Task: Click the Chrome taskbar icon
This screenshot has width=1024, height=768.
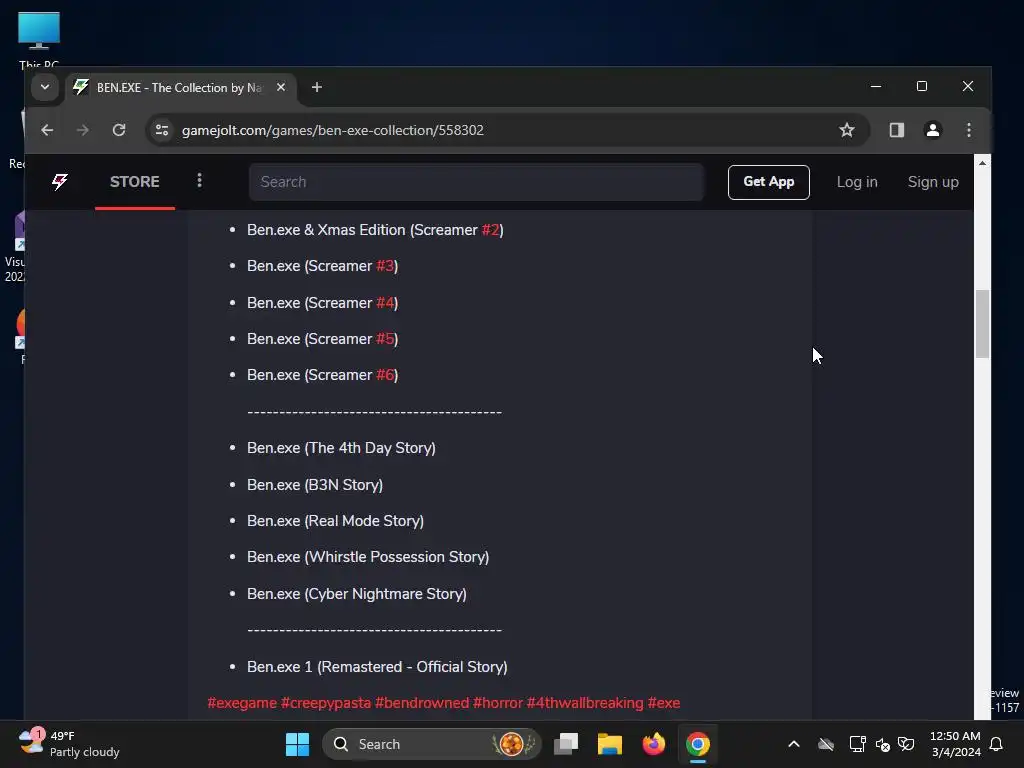Action: click(697, 744)
